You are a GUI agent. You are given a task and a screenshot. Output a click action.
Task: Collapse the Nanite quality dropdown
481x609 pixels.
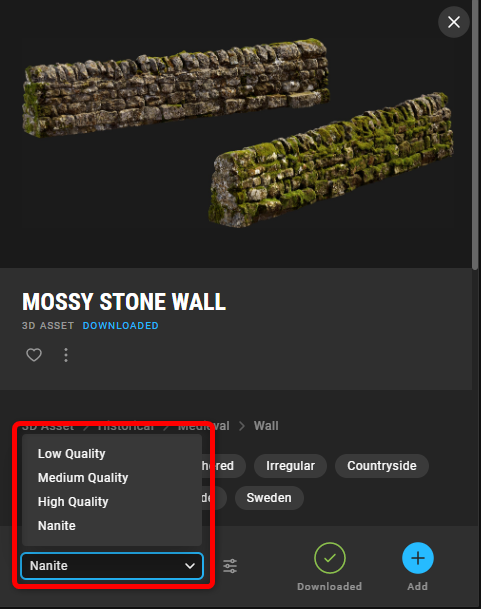pyautogui.click(x=112, y=566)
